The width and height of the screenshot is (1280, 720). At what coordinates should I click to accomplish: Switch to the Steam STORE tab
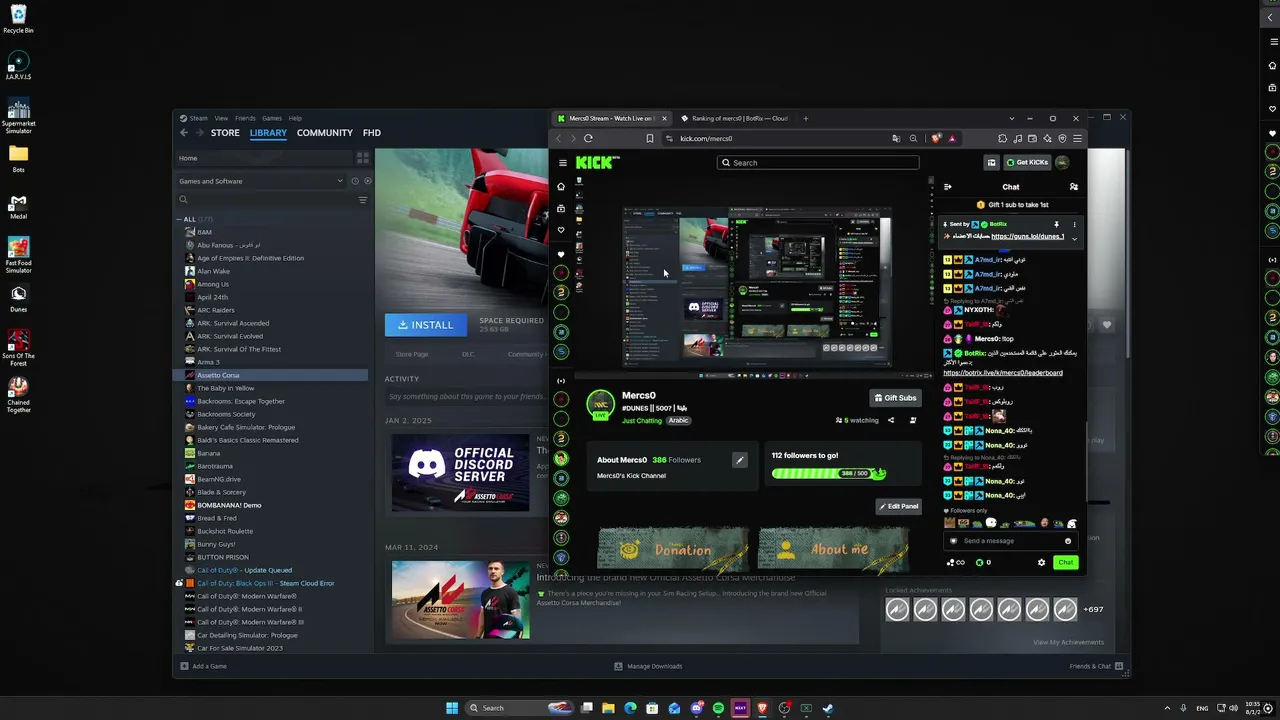click(225, 133)
